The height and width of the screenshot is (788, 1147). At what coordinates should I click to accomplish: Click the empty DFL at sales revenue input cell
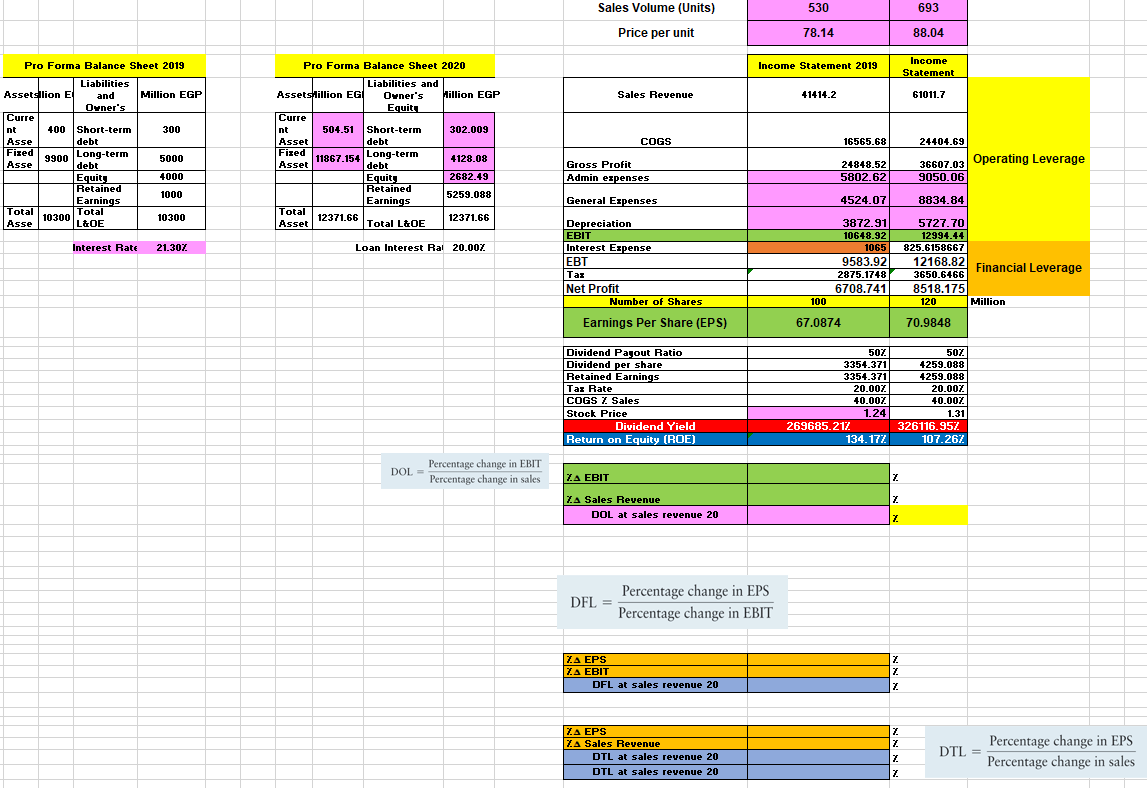click(x=819, y=685)
